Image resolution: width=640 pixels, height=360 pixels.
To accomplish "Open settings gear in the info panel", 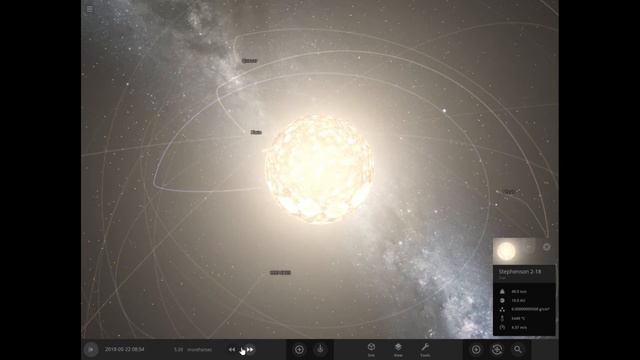I will click(547, 247).
